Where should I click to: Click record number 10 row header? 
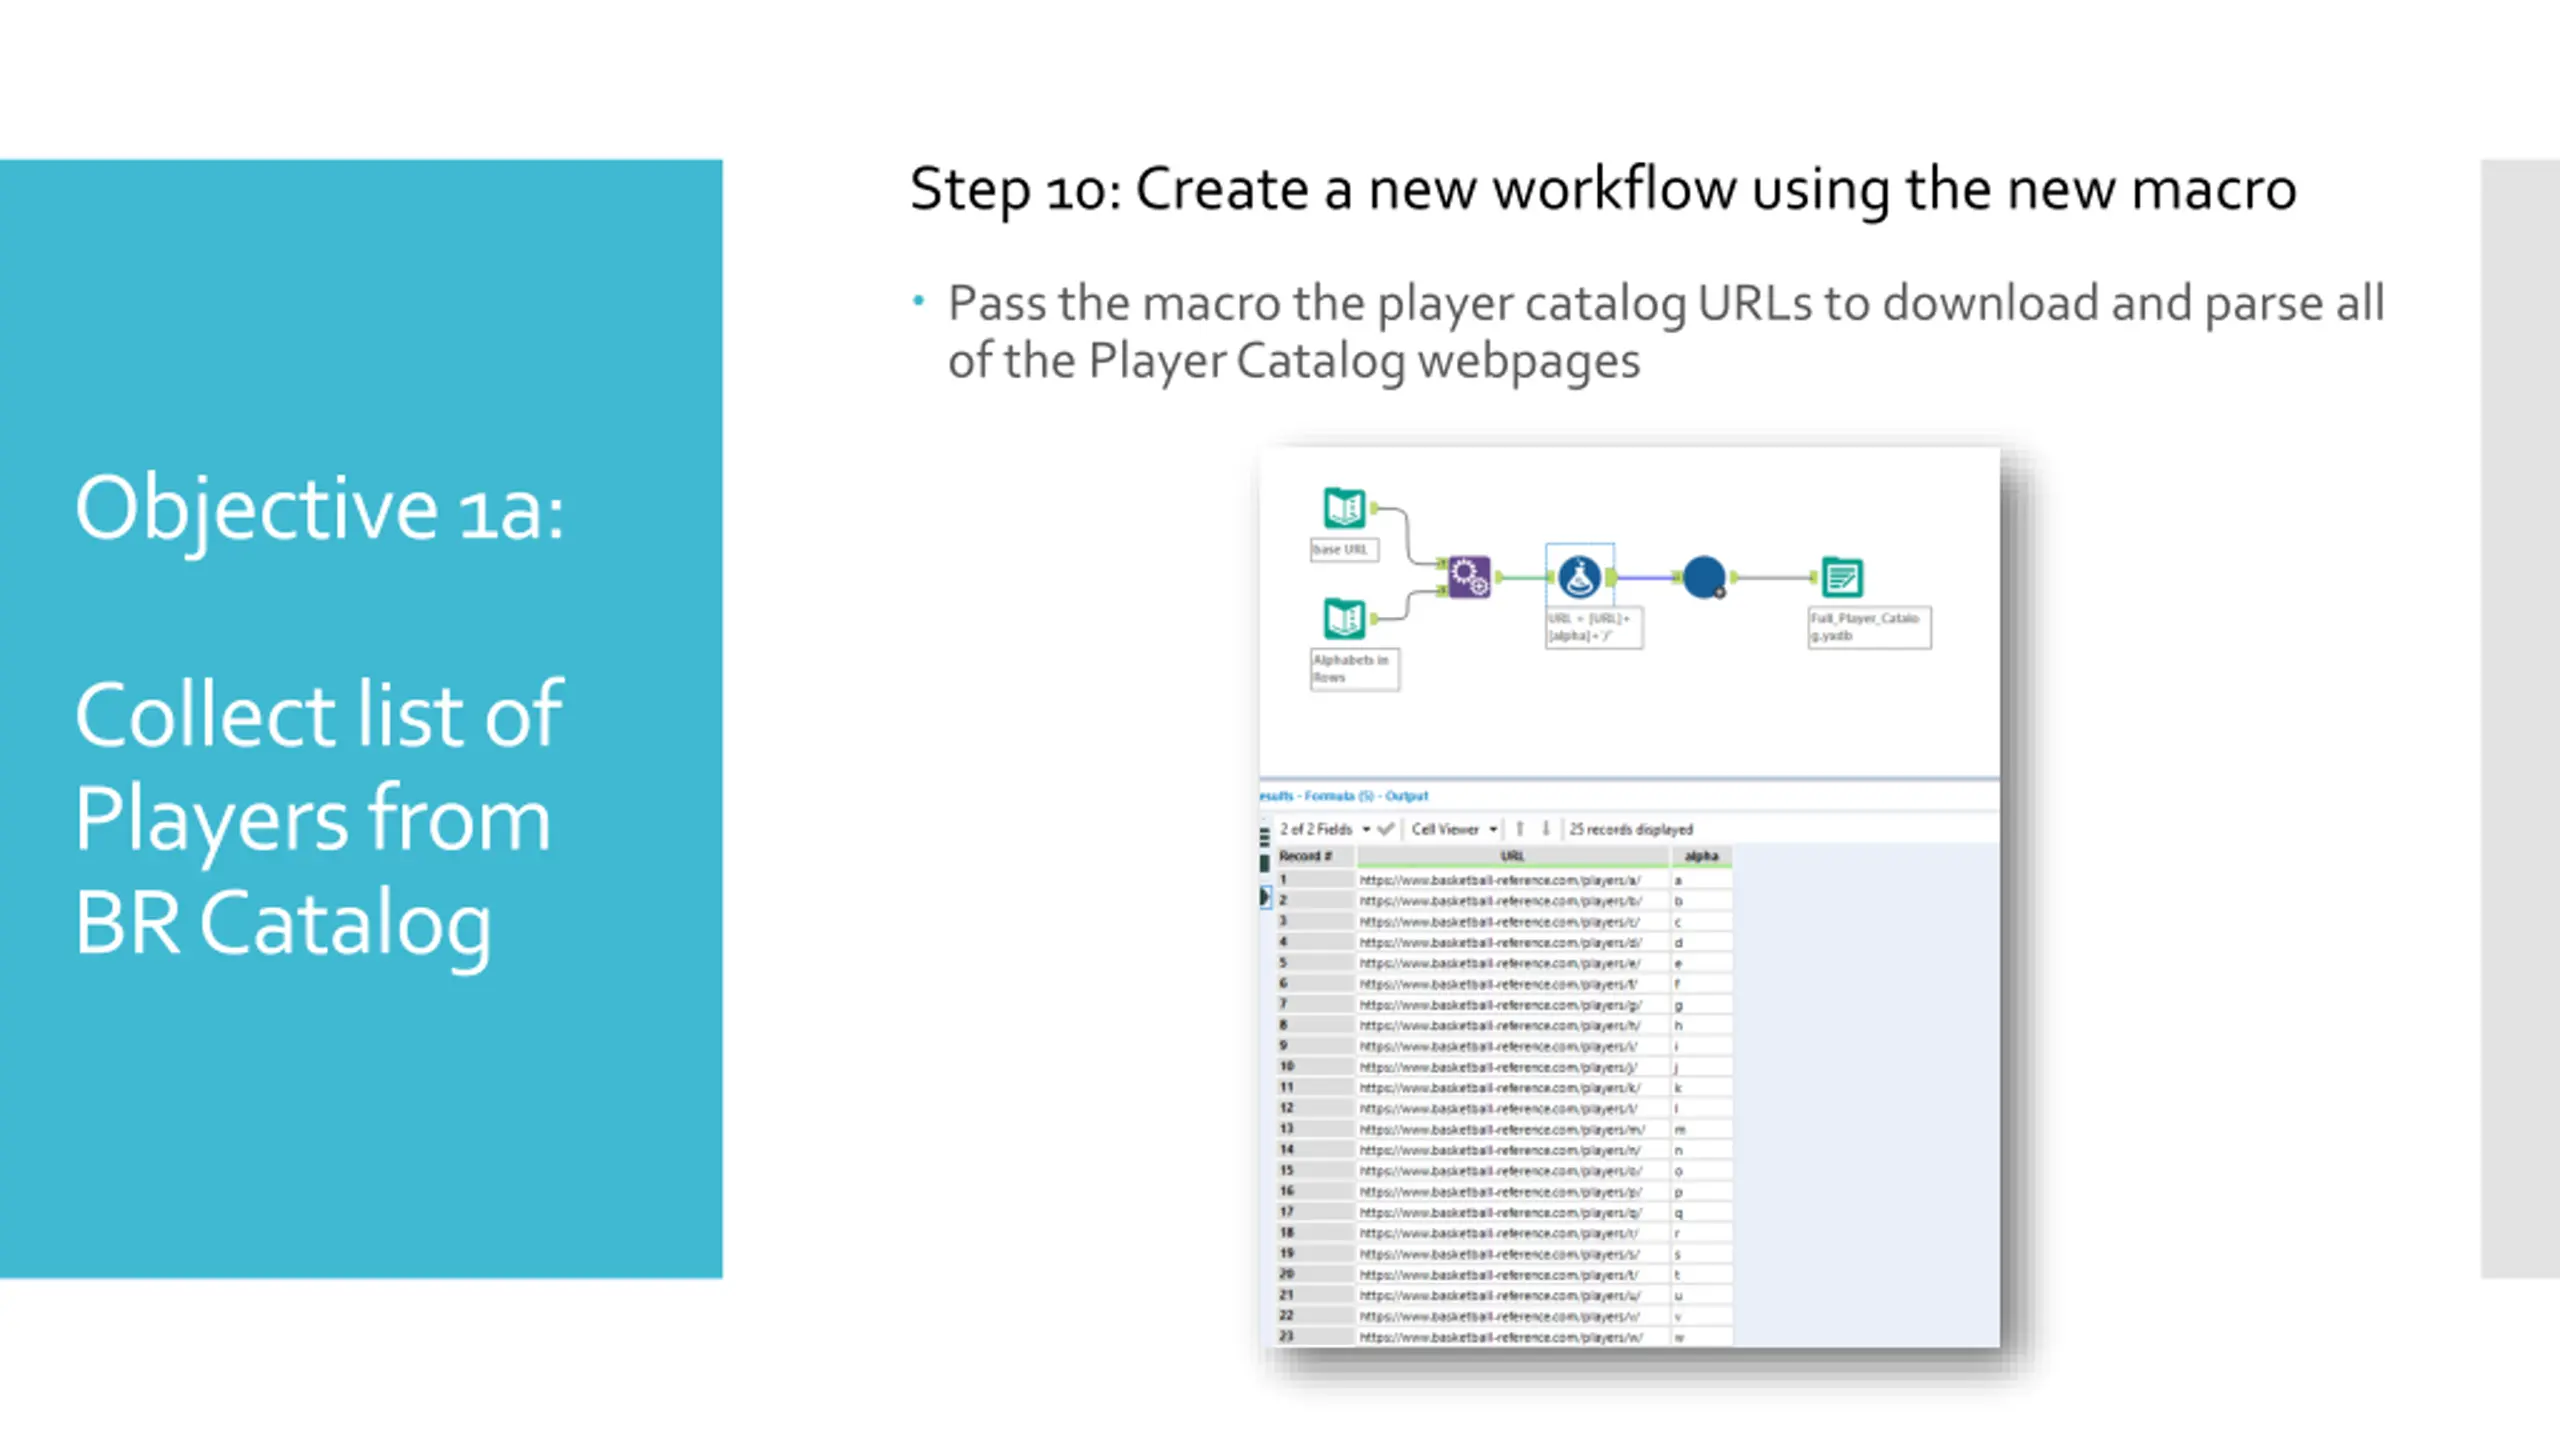tap(1315, 1067)
